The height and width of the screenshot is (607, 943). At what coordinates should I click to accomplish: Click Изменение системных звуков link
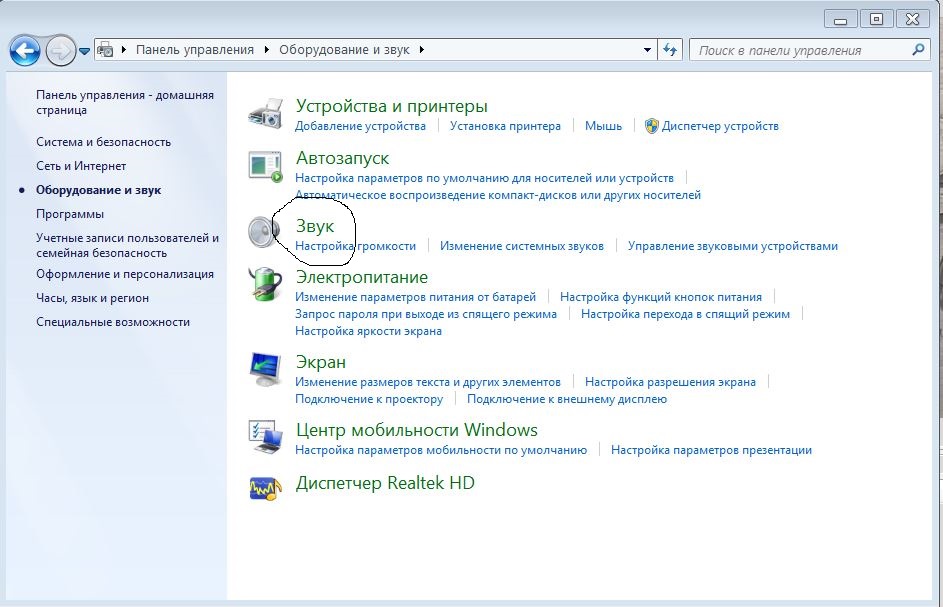(x=522, y=246)
